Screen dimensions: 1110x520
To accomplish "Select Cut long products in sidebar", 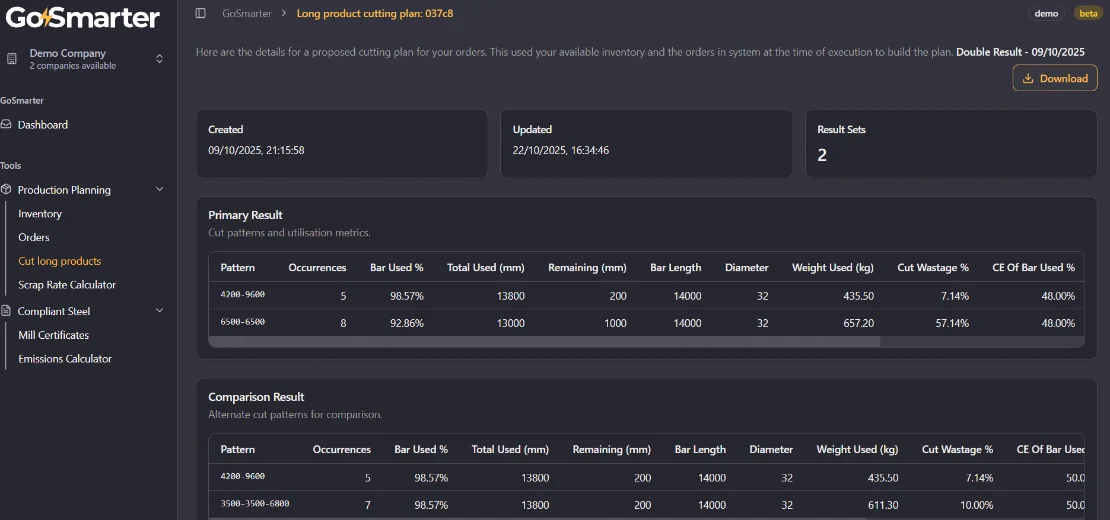I will pyautogui.click(x=59, y=261).
